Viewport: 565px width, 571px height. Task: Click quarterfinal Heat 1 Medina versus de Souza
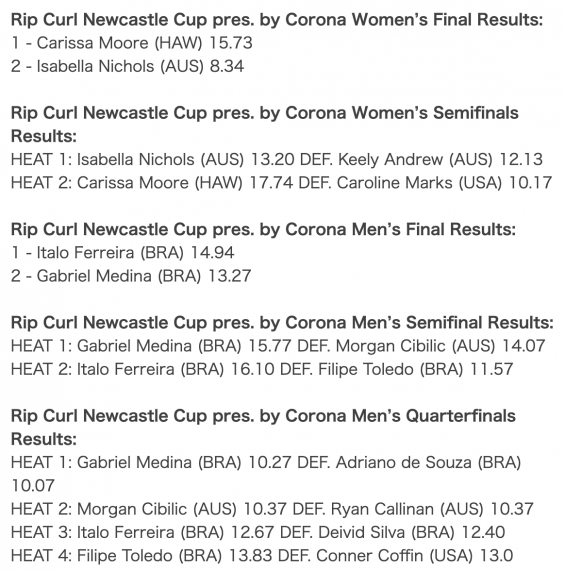click(266, 474)
